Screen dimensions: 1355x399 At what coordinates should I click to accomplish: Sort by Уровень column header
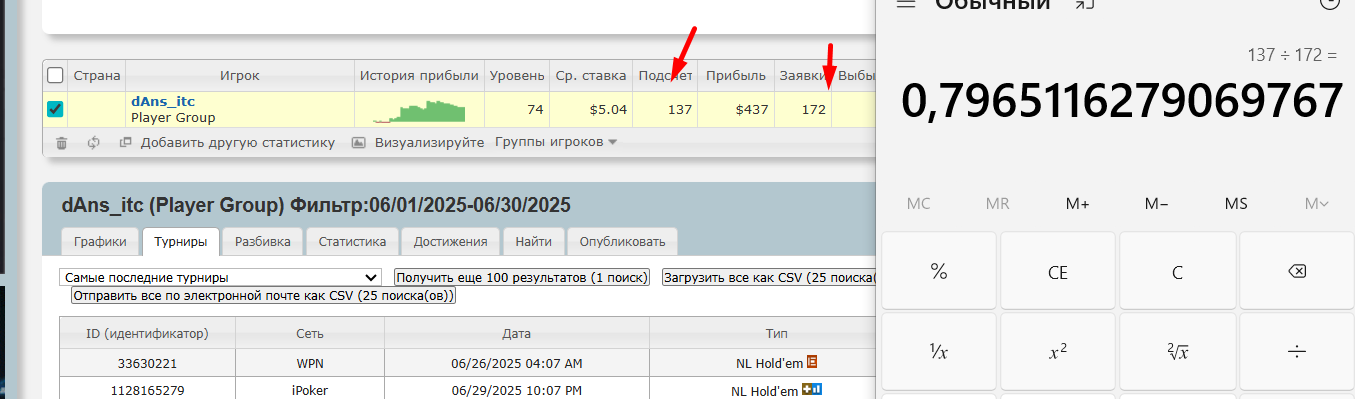[517, 75]
